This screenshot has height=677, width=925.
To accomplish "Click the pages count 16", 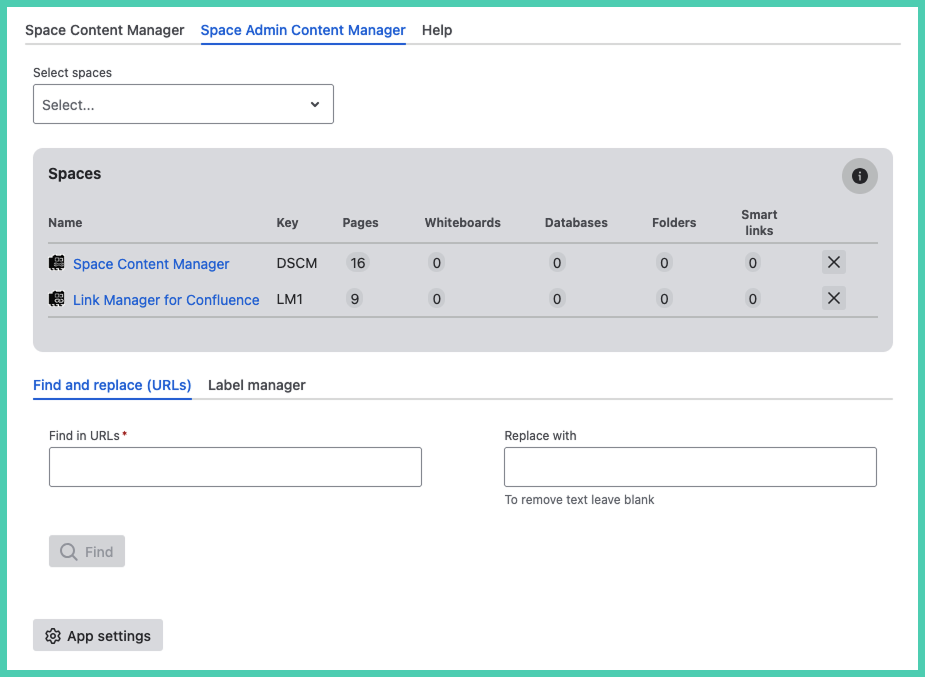I will point(357,263).
